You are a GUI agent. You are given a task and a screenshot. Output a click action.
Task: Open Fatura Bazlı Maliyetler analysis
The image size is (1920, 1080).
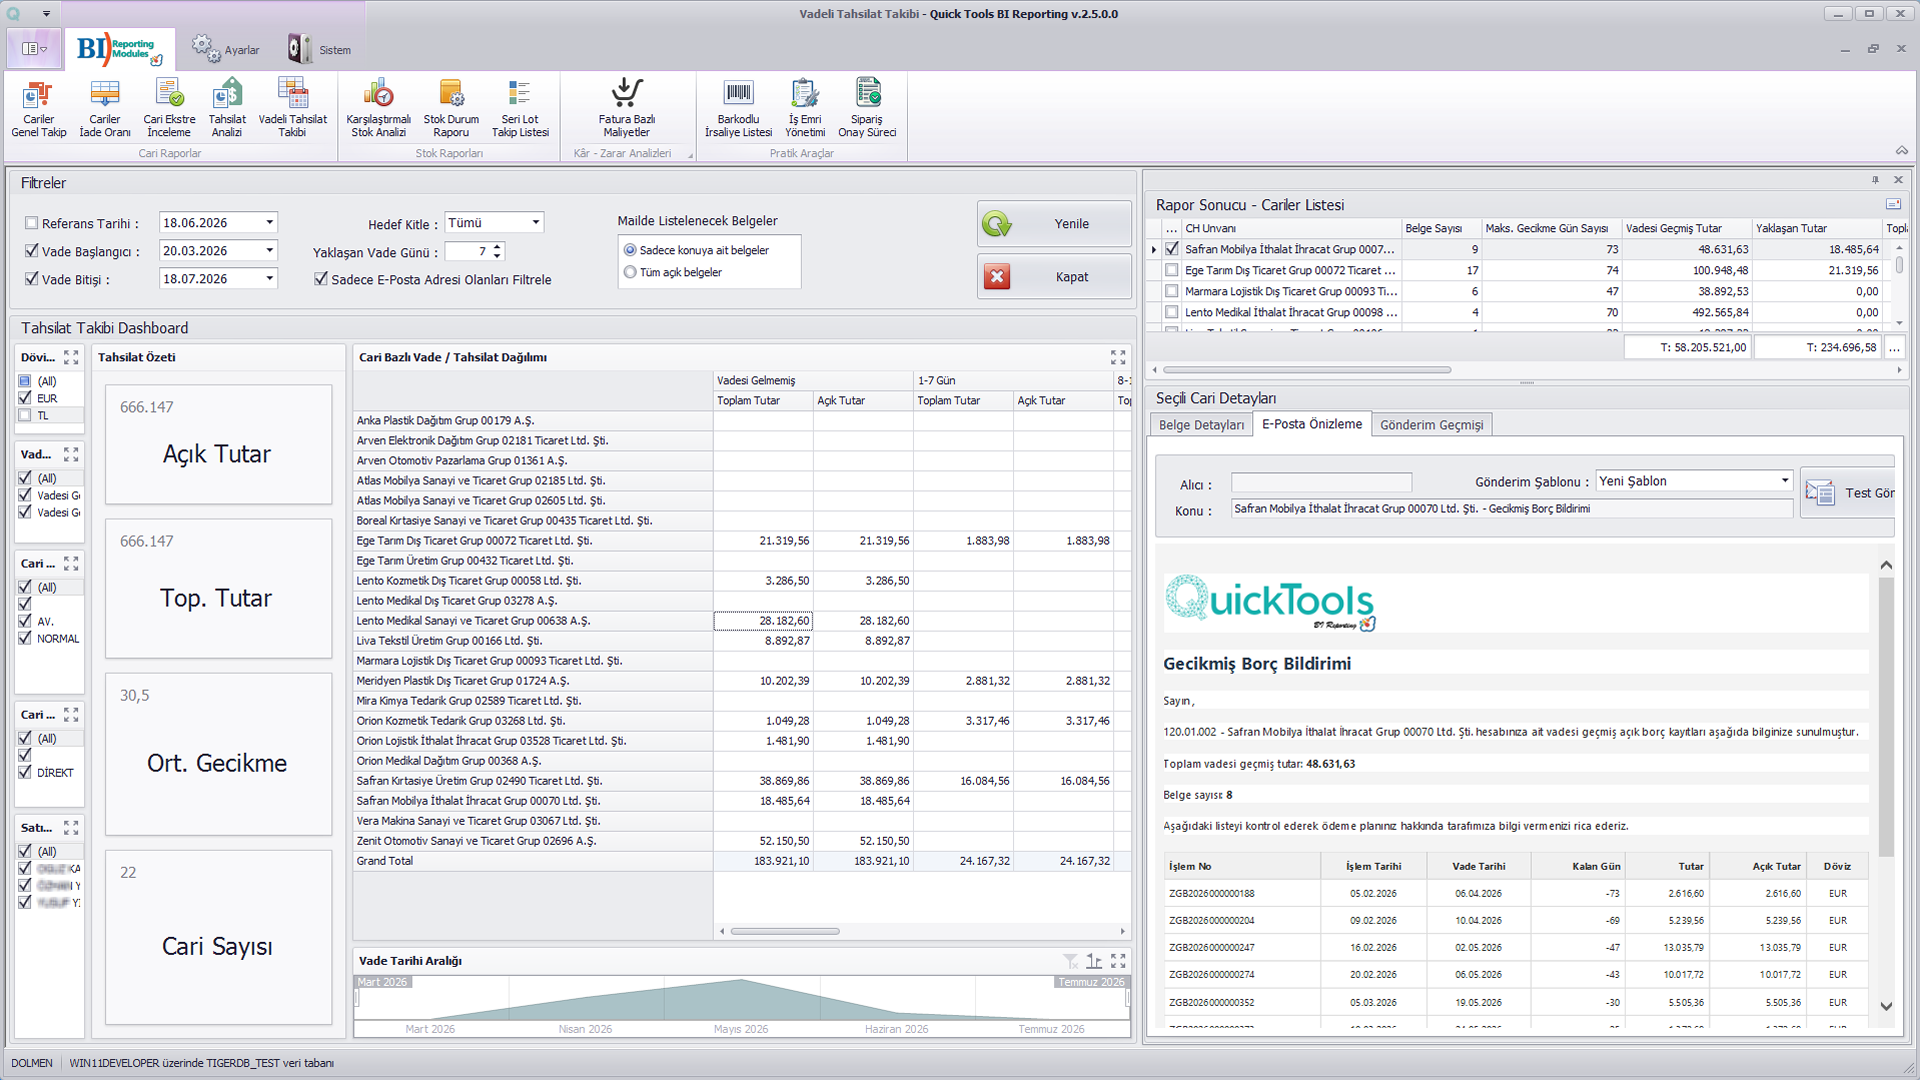point(627,108)
